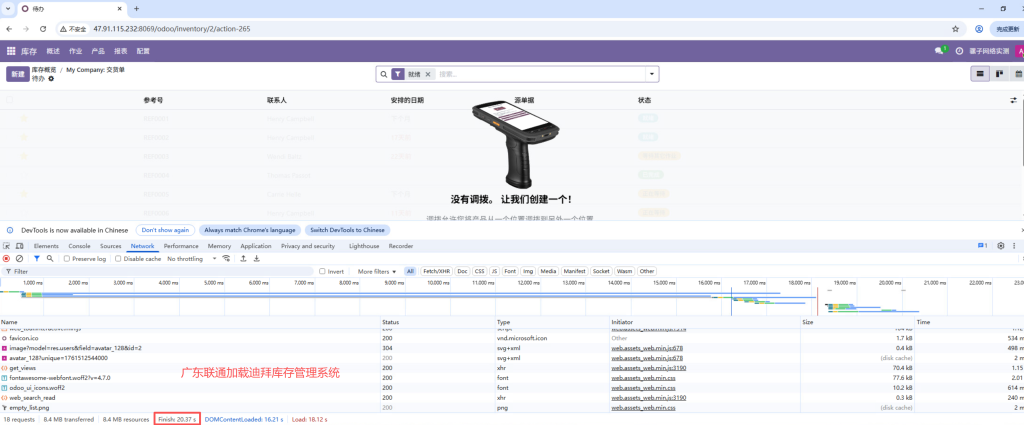The width and height of the screenshot is (1024, 425).
Task: Open the Odoo apps grid menu
Action: point(11,50)
